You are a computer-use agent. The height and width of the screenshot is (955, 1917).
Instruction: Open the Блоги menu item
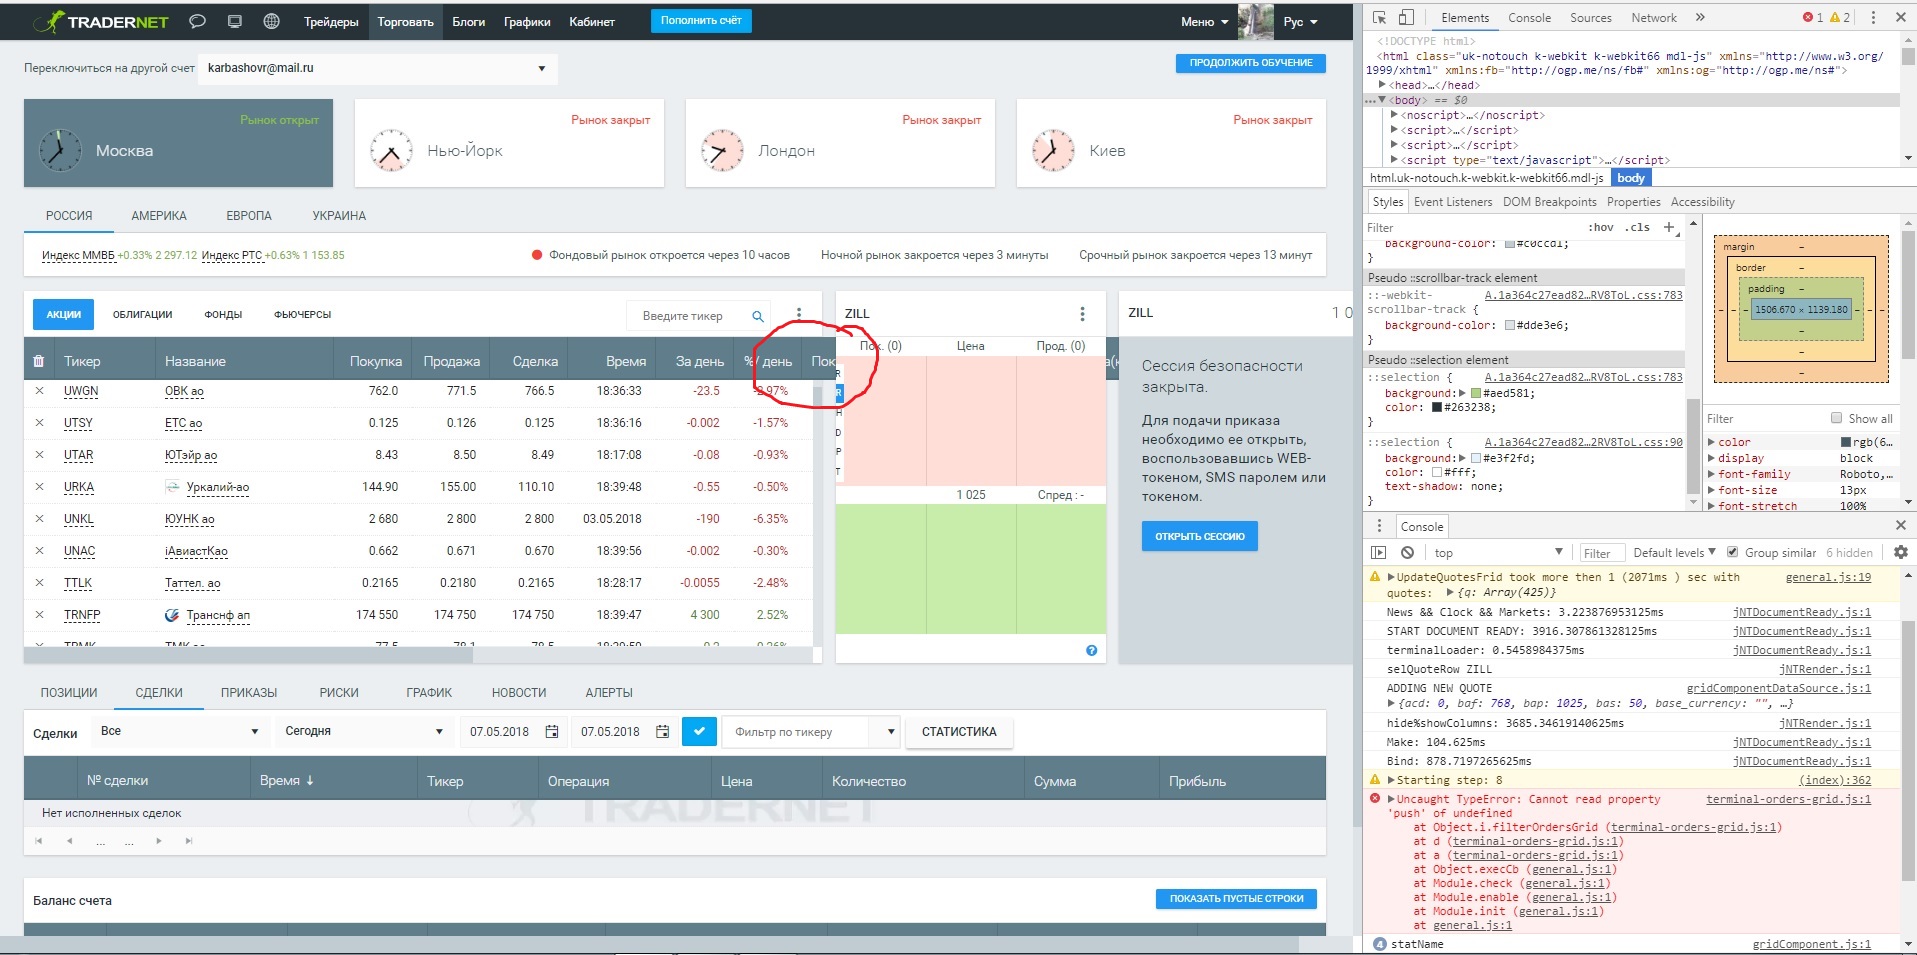468,22
